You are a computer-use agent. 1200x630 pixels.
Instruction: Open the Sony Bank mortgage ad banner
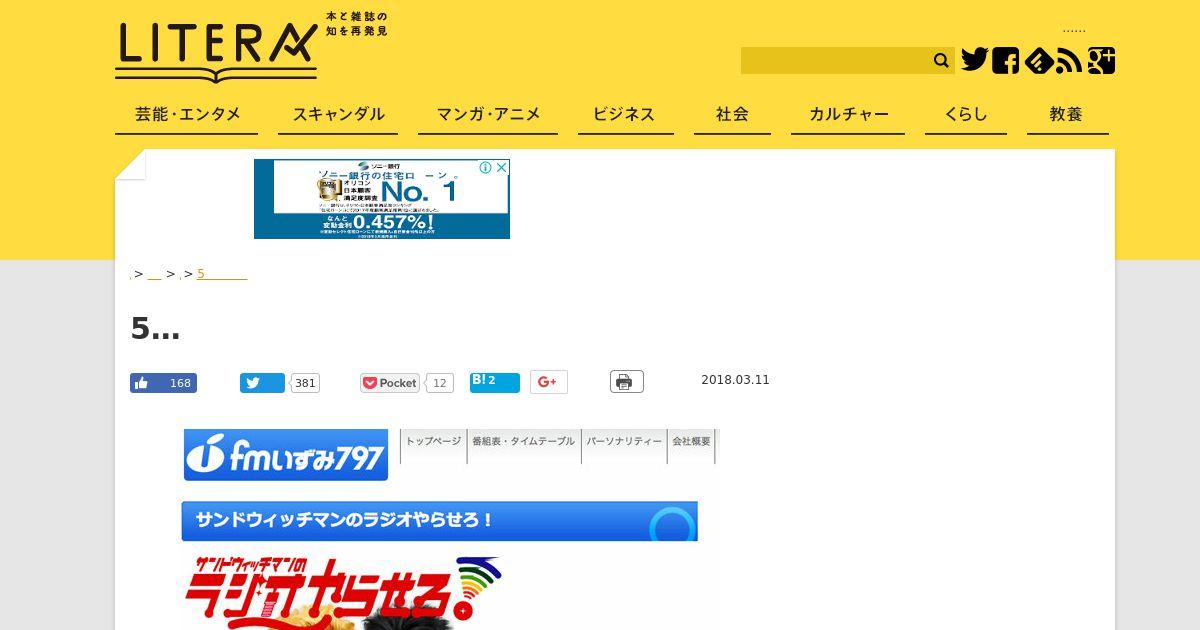pos(382,199)
